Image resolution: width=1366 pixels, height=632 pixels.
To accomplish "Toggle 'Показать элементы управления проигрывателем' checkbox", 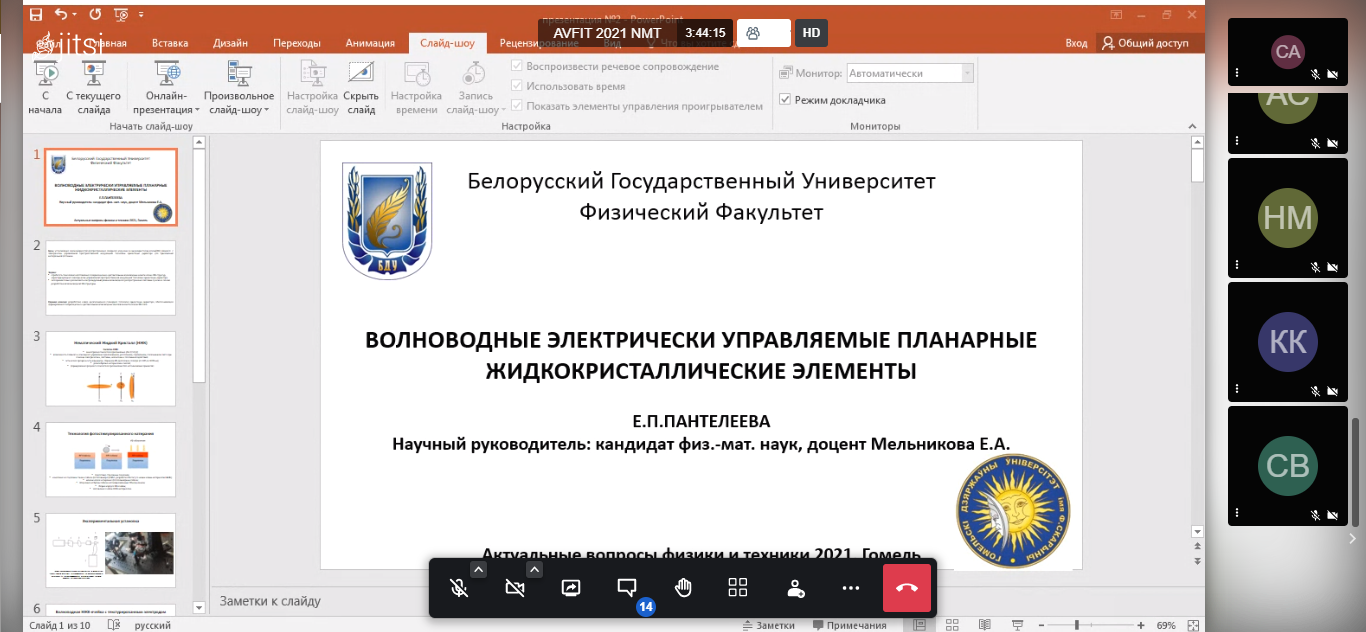I will coord(517,106).
